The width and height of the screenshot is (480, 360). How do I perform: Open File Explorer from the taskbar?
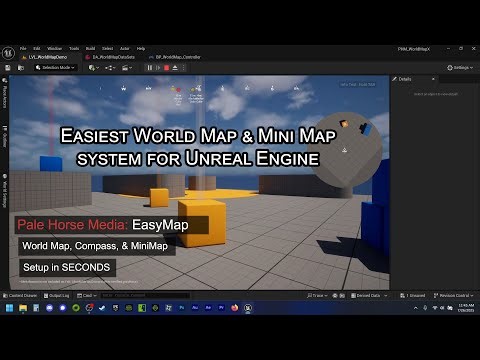[x=23, y=308]
